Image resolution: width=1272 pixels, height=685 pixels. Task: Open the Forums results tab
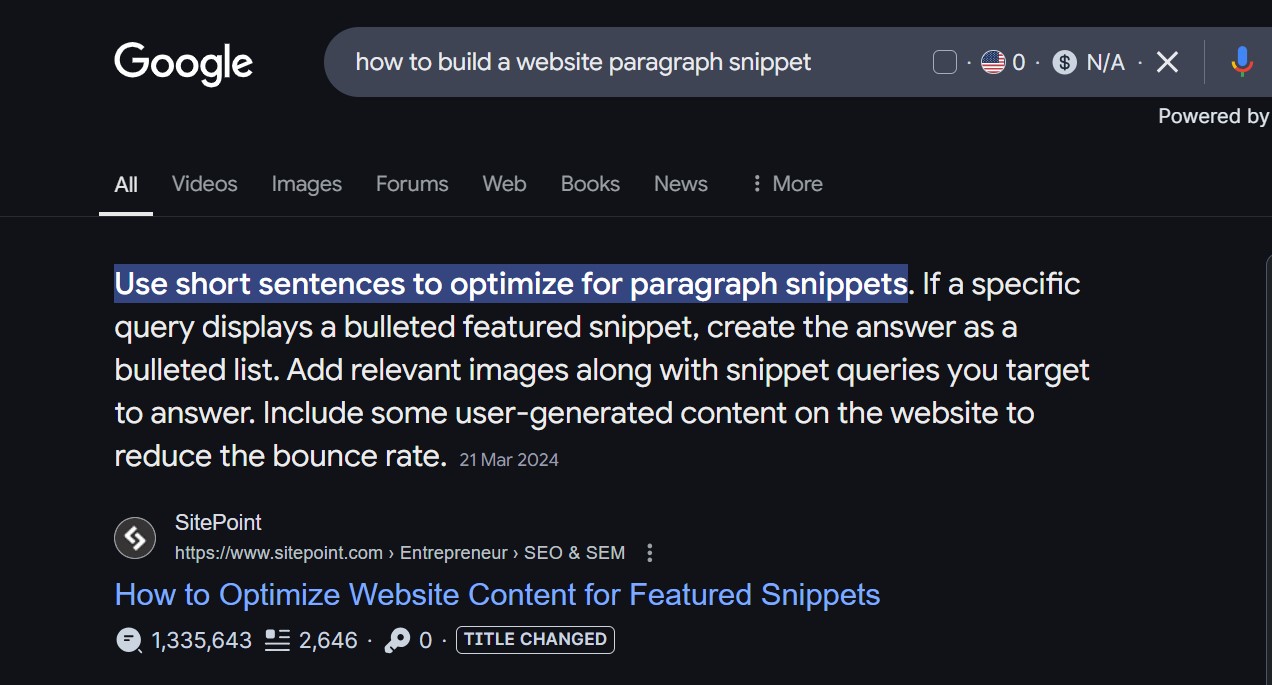tap(412, 184)
